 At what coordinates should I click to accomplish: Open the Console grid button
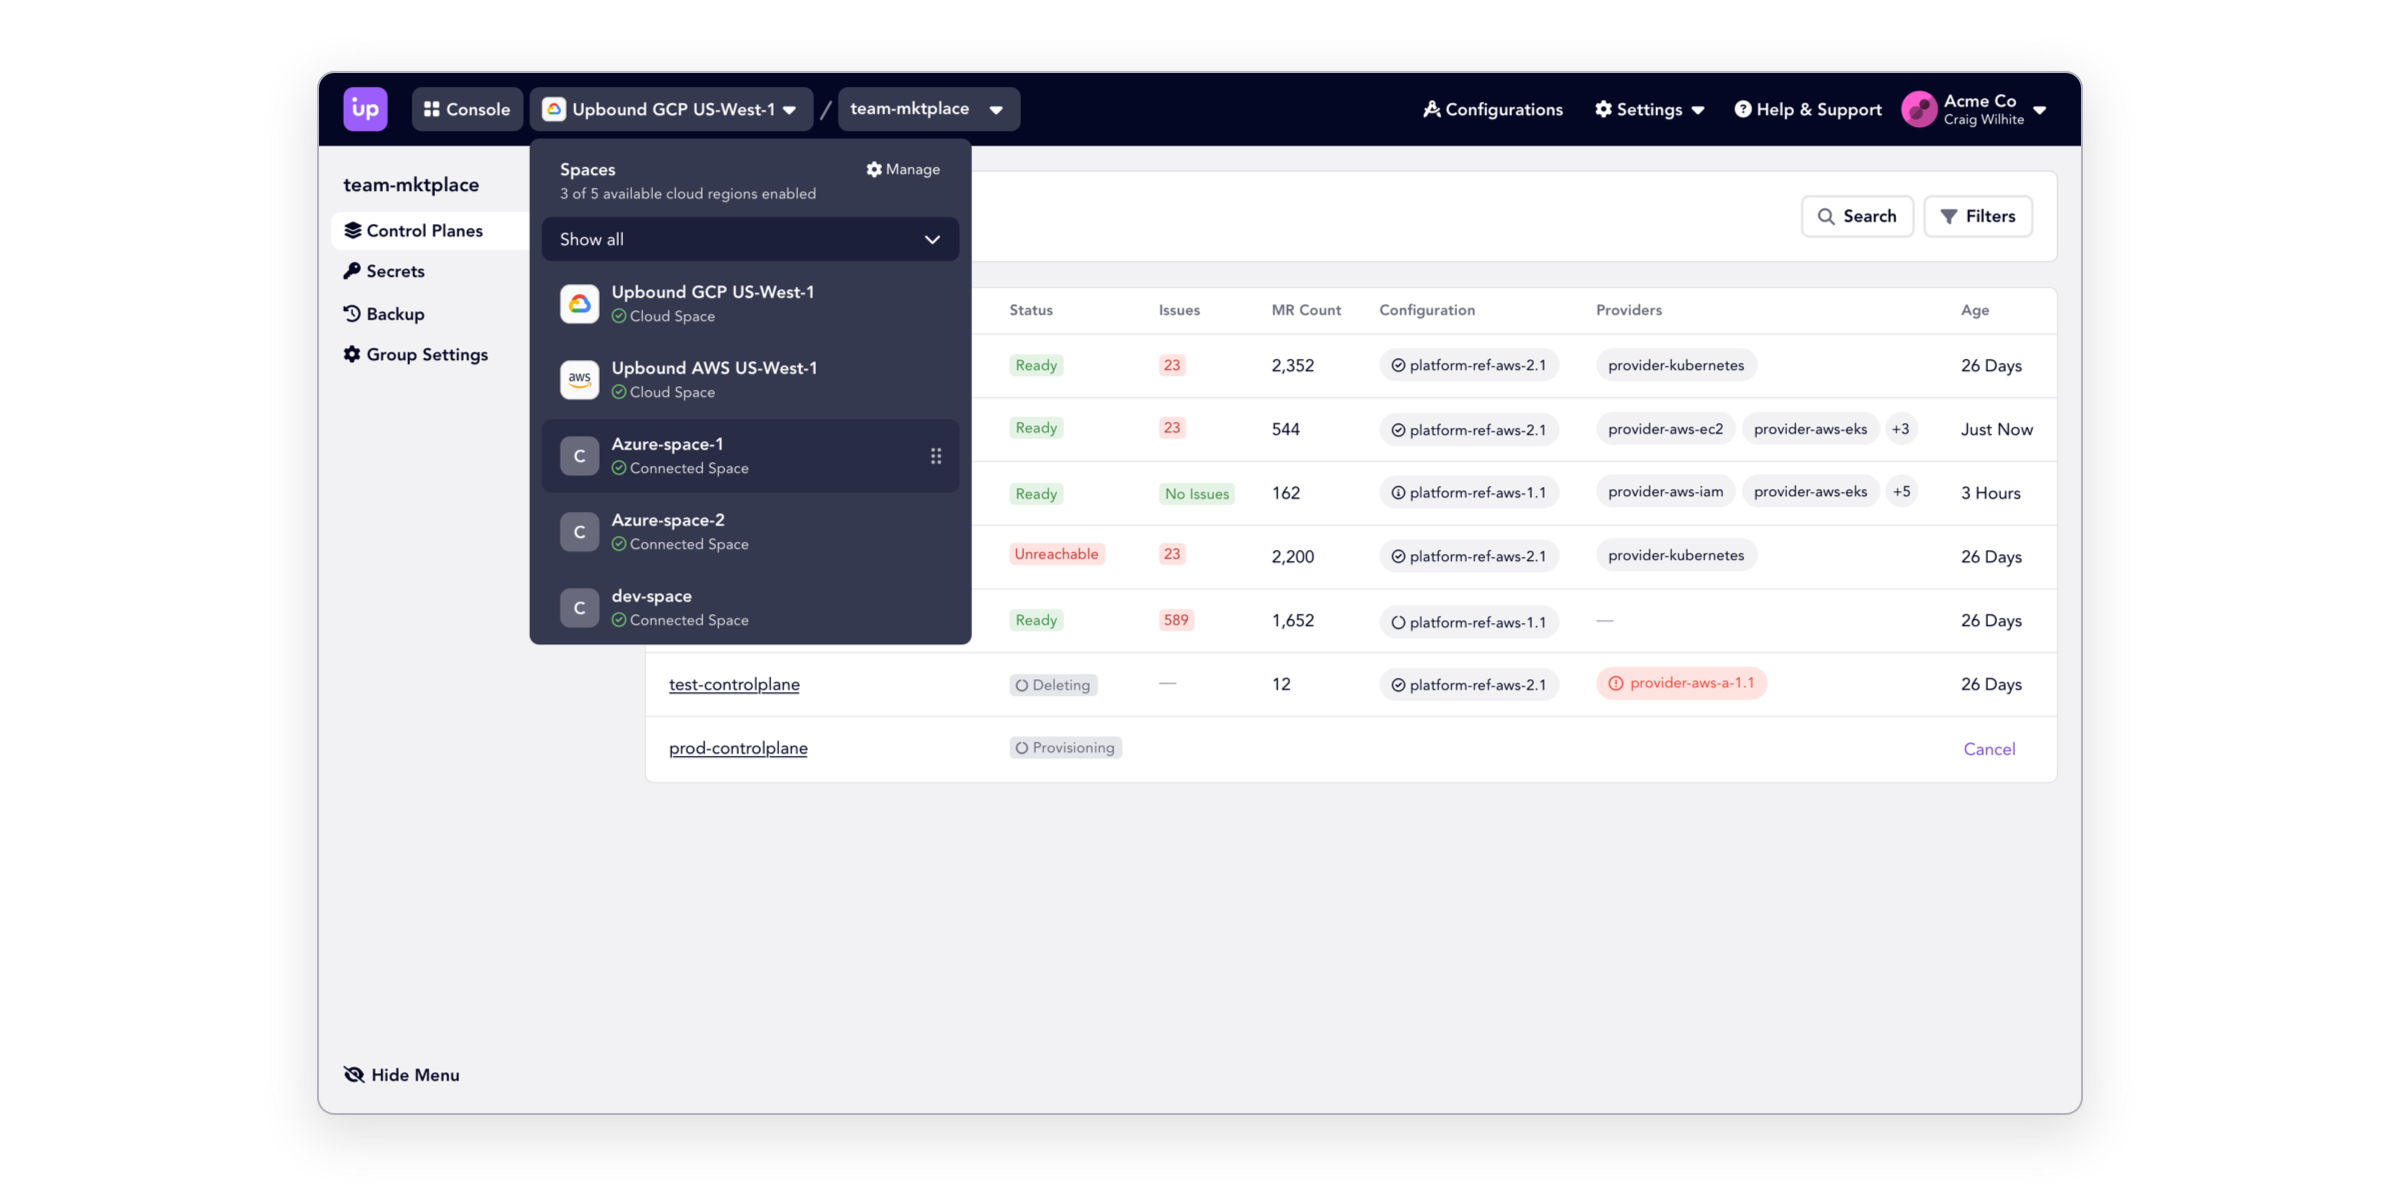[x=467, y=109]
